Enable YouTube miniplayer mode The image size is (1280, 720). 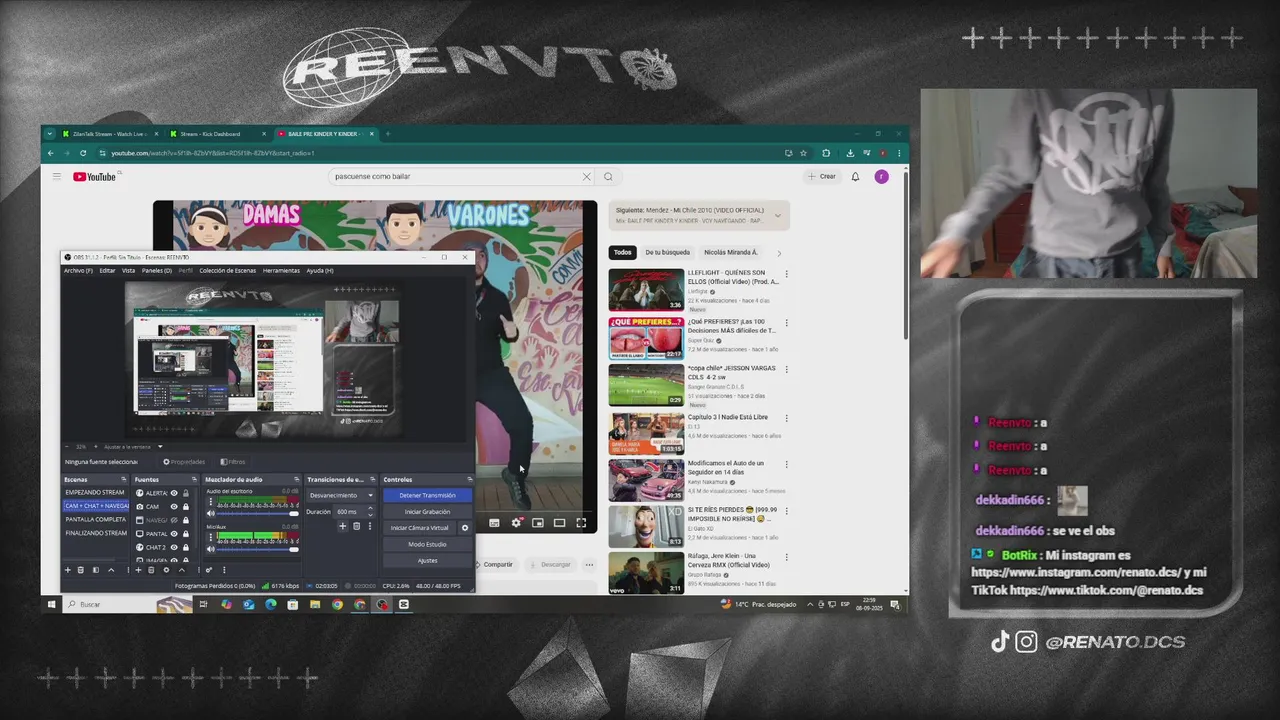click(x=538, y=522)
